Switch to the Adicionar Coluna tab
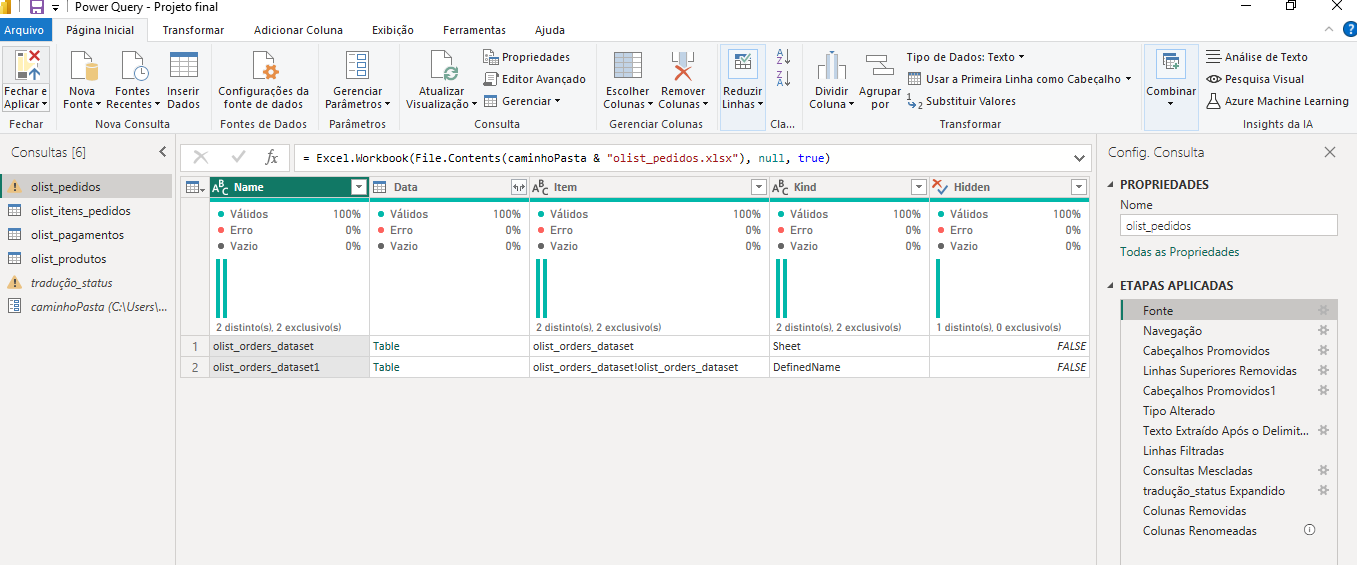The width and height of the screenshot is (1357, 565). (298, 30)
